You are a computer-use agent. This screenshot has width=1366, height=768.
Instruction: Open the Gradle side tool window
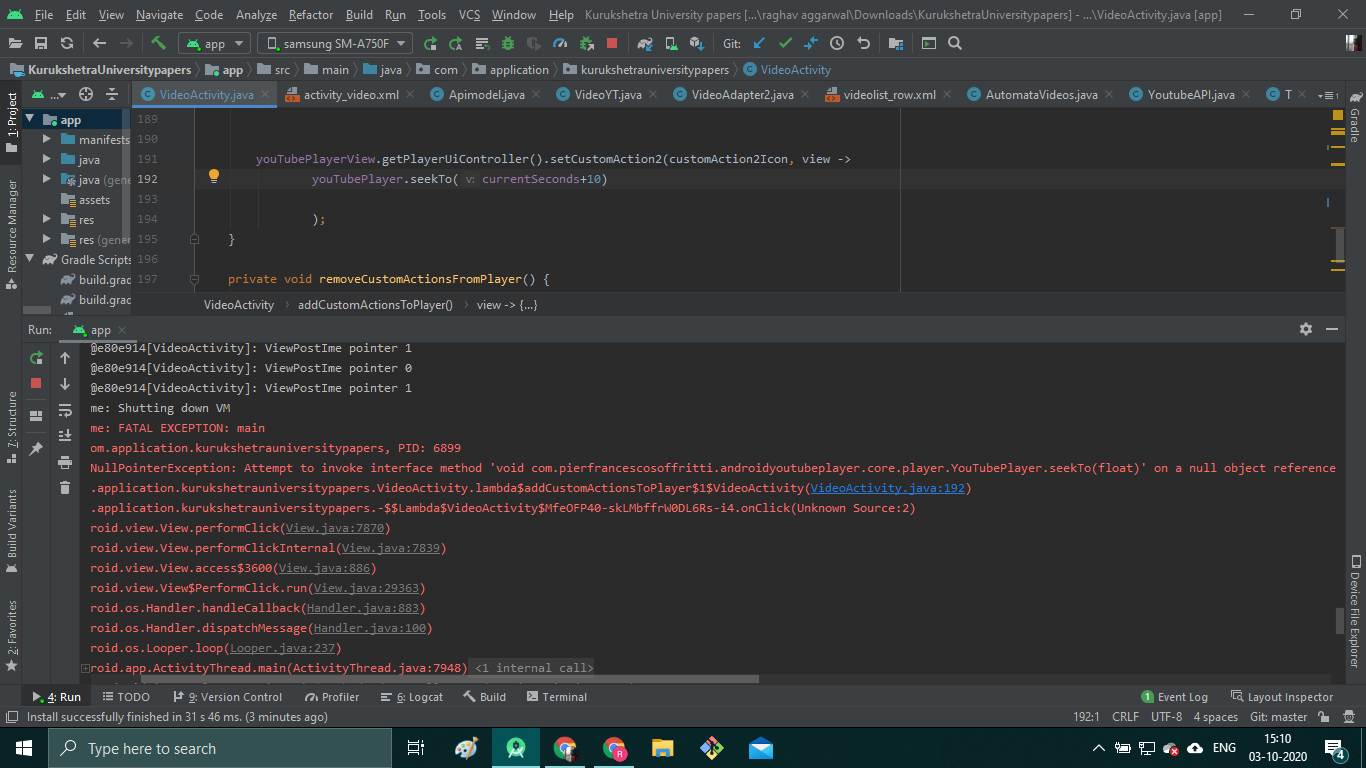coord(1355,118)
